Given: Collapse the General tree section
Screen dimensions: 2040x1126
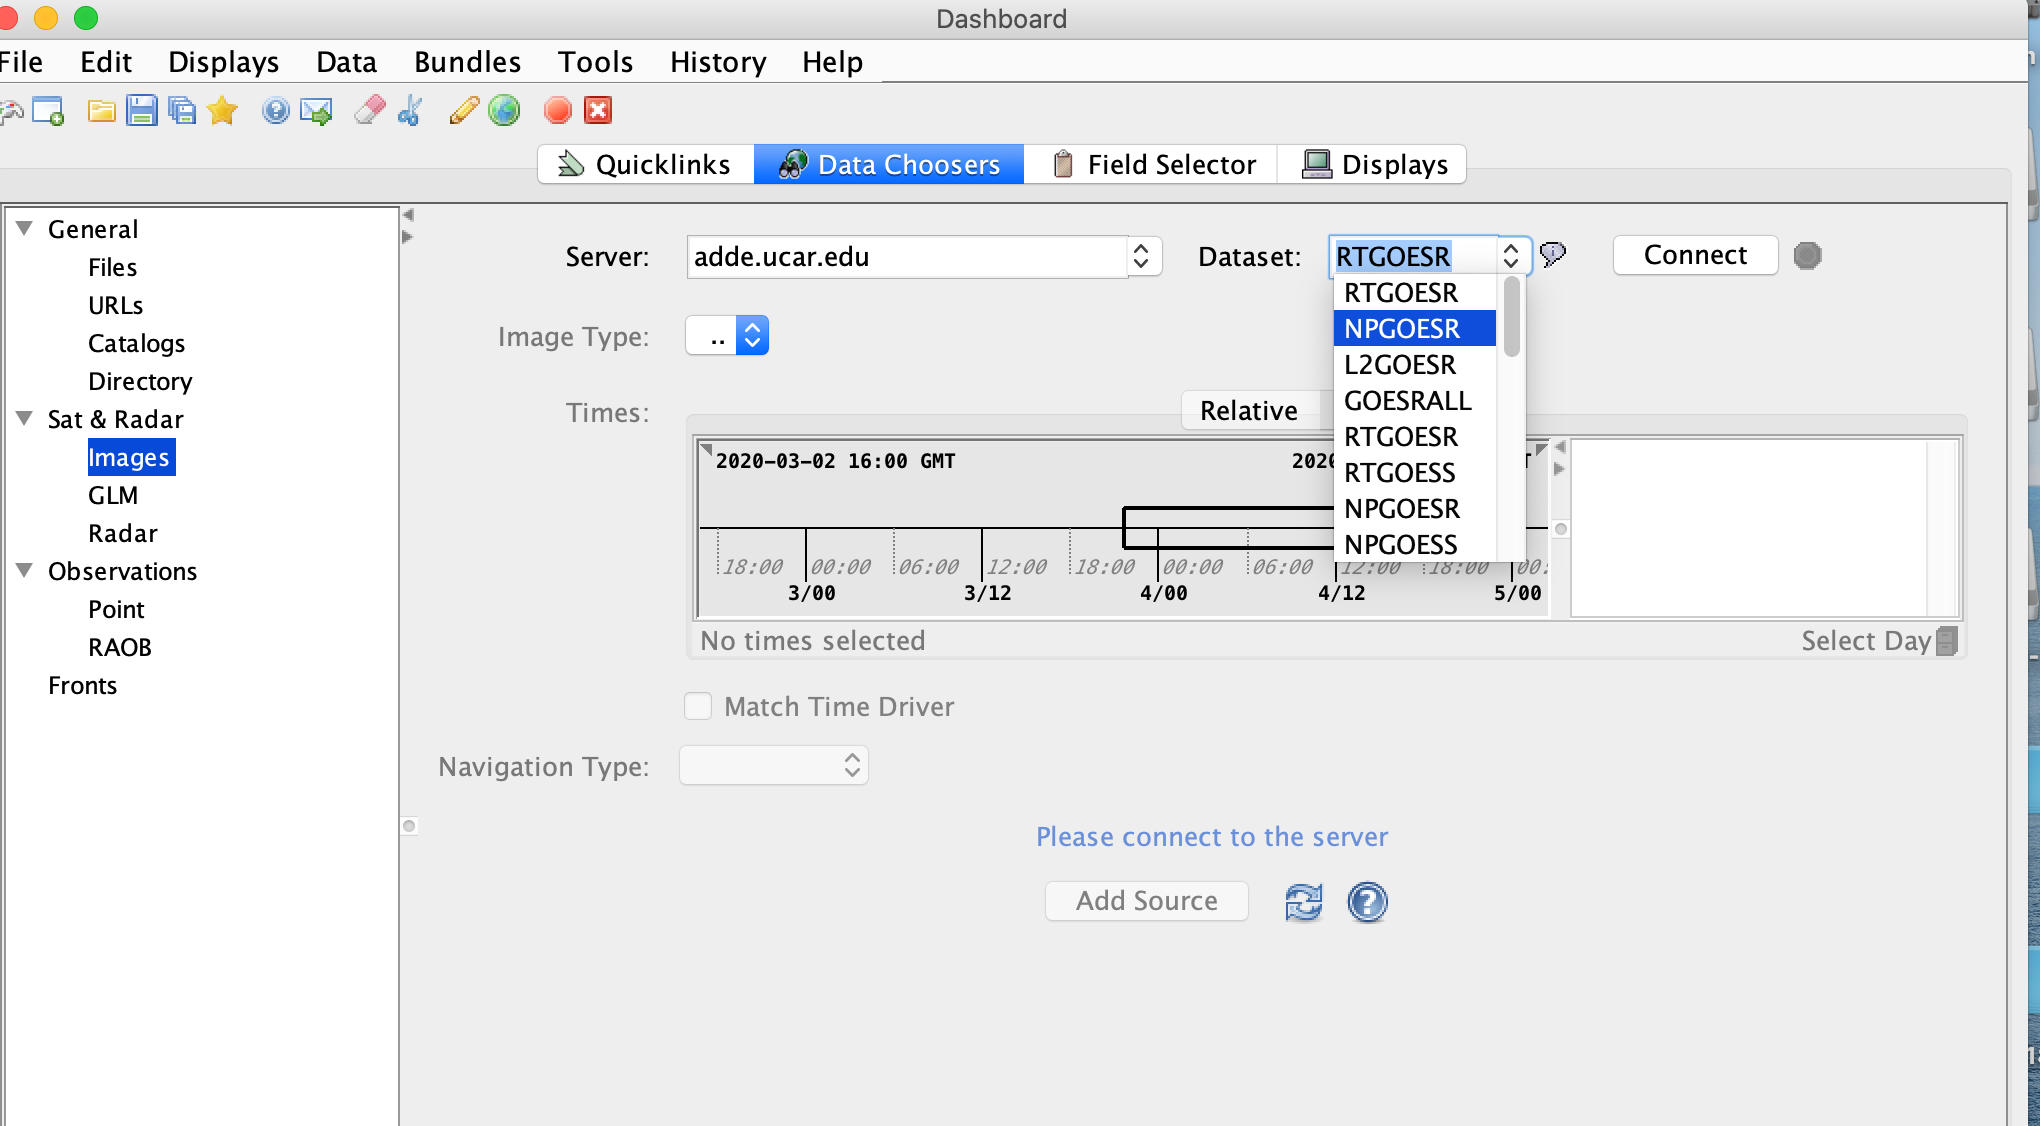Looking at the screenshot, I should pos(25,228).
